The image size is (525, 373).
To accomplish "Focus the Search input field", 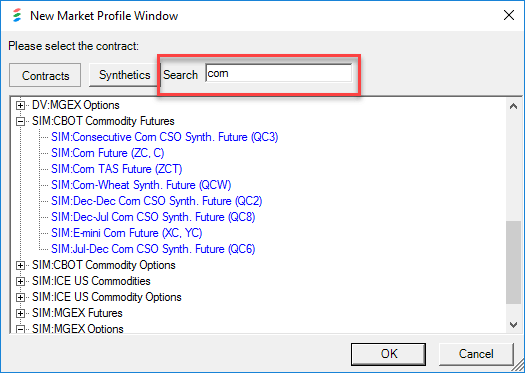I will coord(279,73).
